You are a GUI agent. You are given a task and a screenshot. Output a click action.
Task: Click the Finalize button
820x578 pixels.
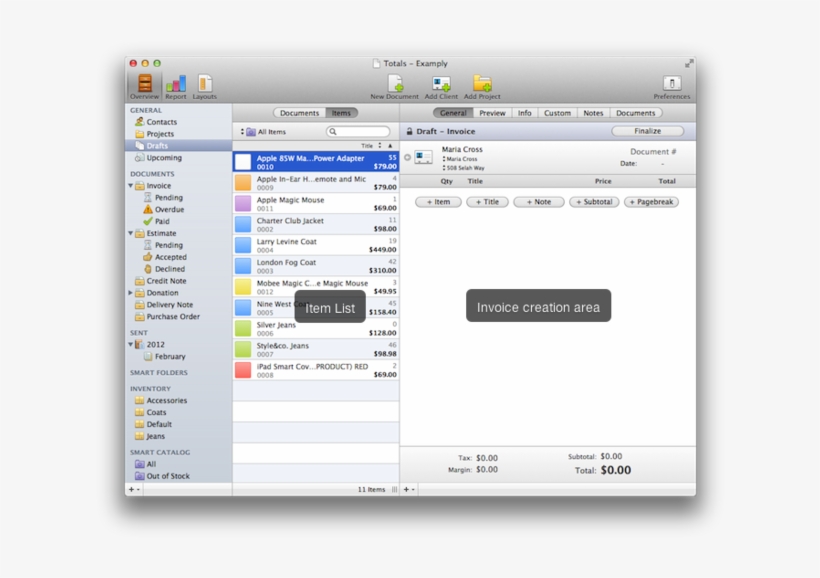646,130
